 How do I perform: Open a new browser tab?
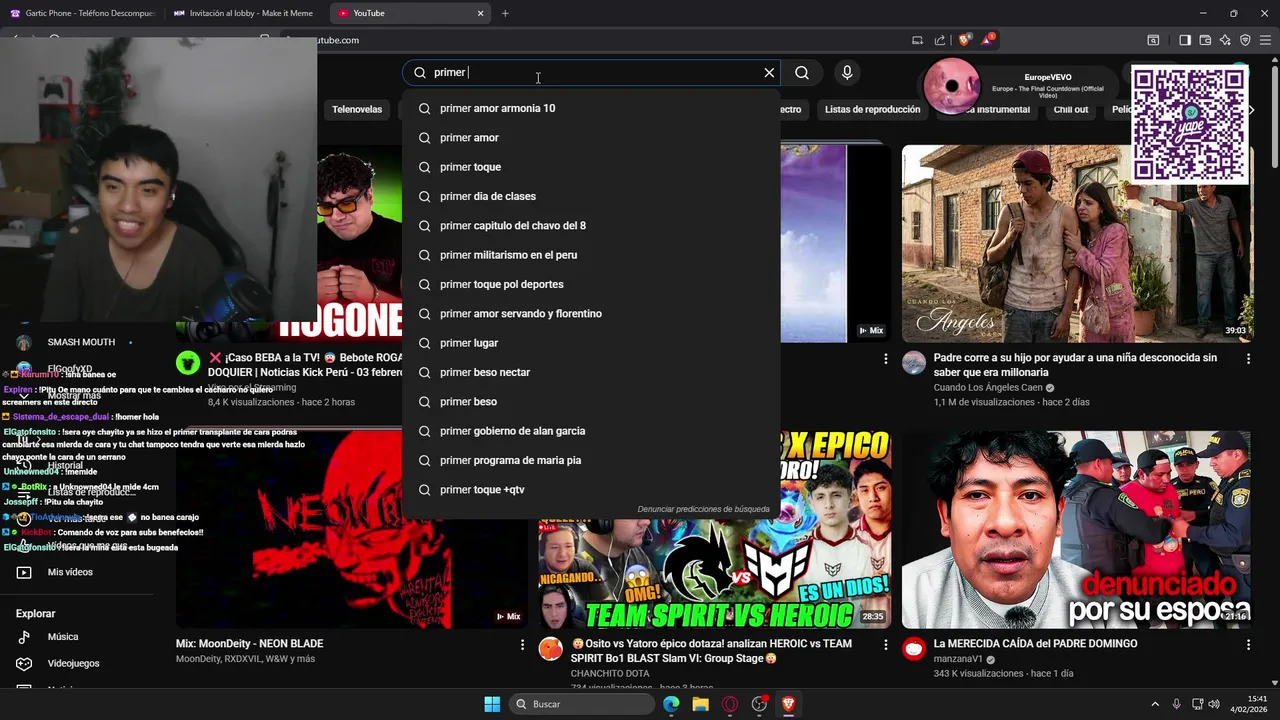click(505, 13)
